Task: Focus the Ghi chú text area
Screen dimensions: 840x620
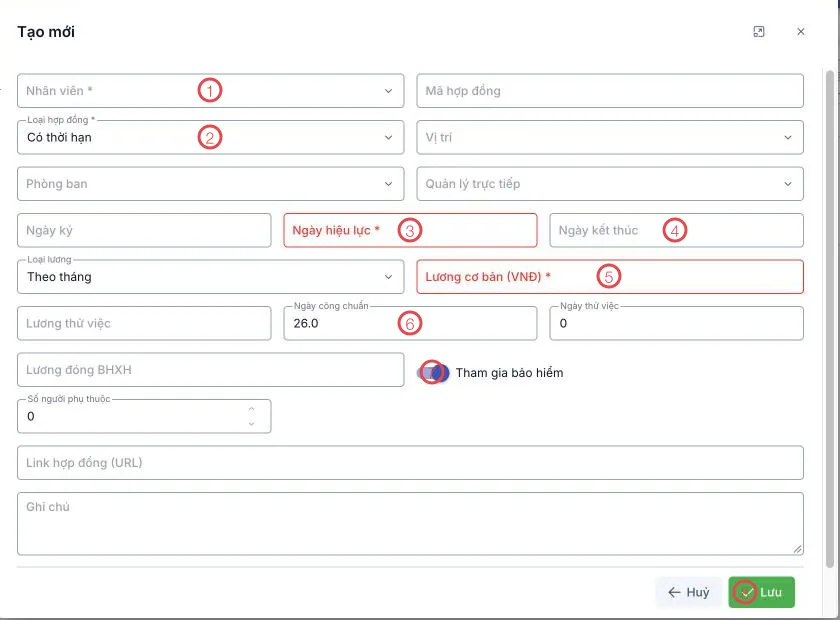Action: pos(410,524)
